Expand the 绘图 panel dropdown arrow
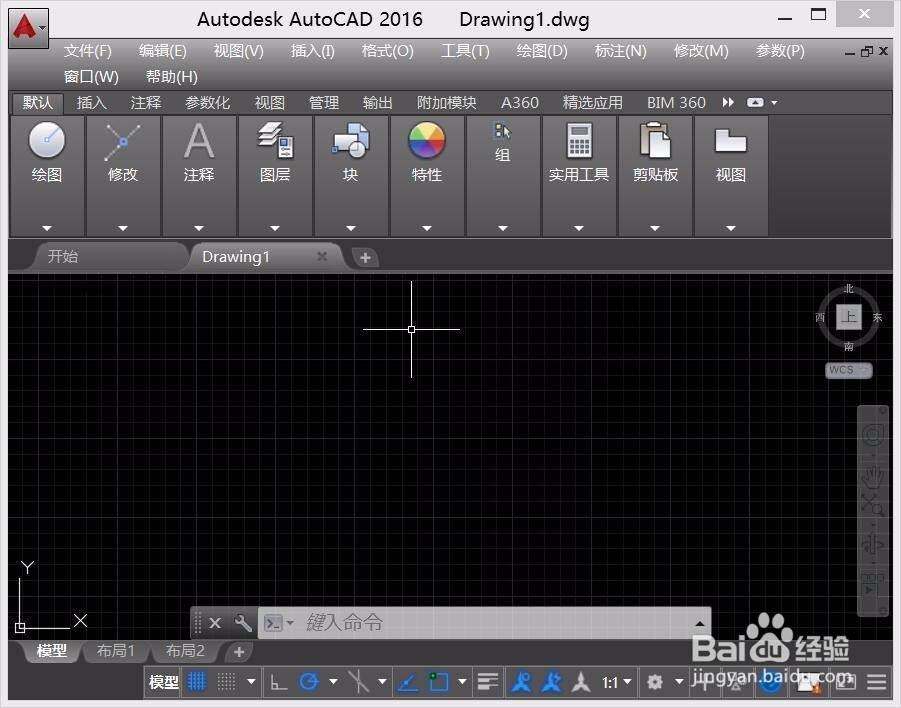901x708 pixels. 47,228
